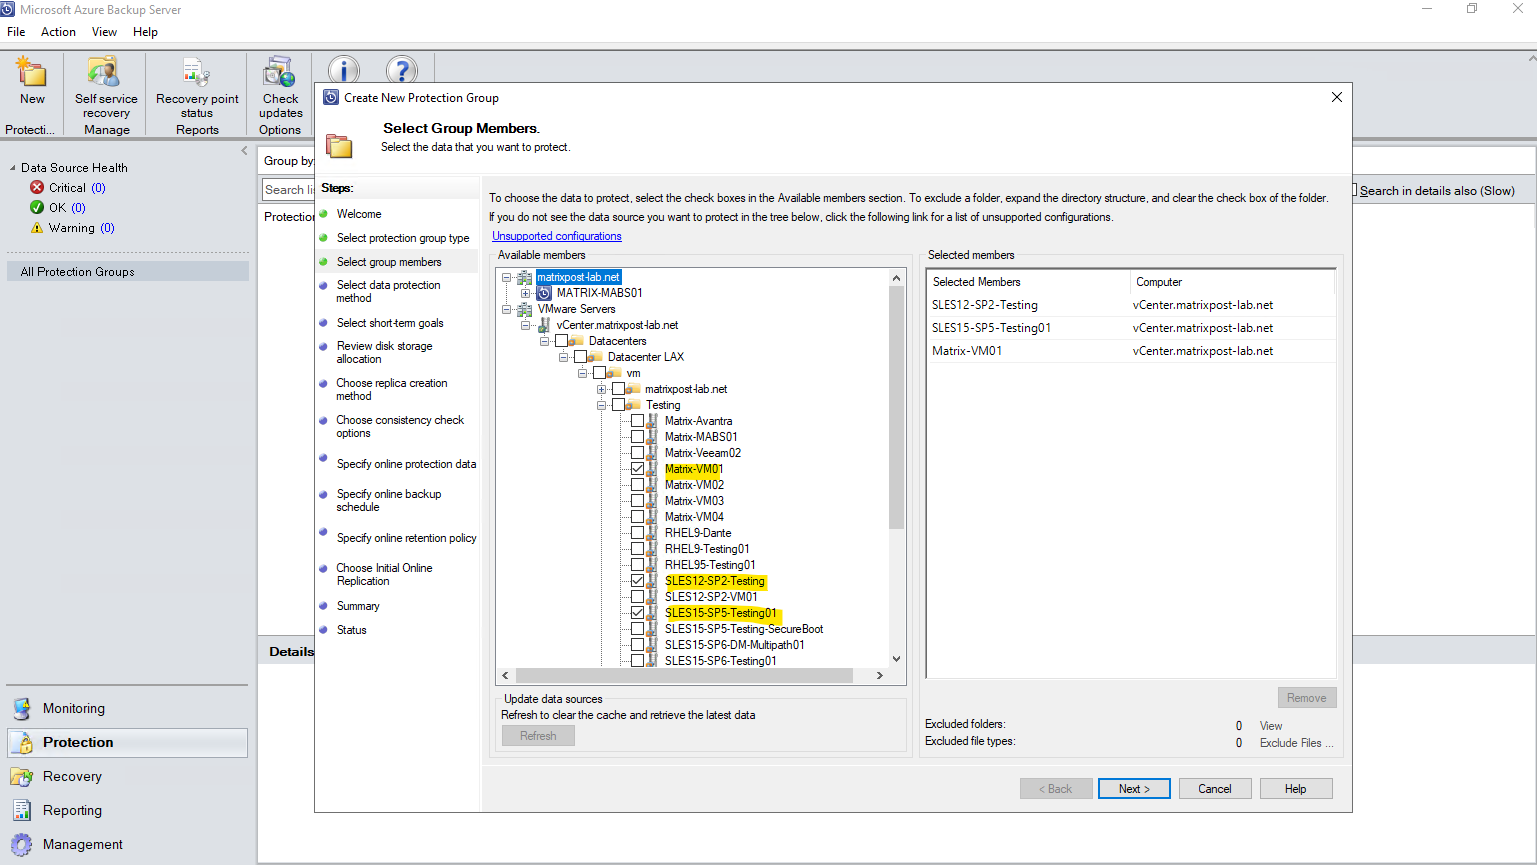Image resolution: width=1537 pixels, height=865 pixels.
Task: Click scroll down arrow in members tree
Action: point(896,659)
